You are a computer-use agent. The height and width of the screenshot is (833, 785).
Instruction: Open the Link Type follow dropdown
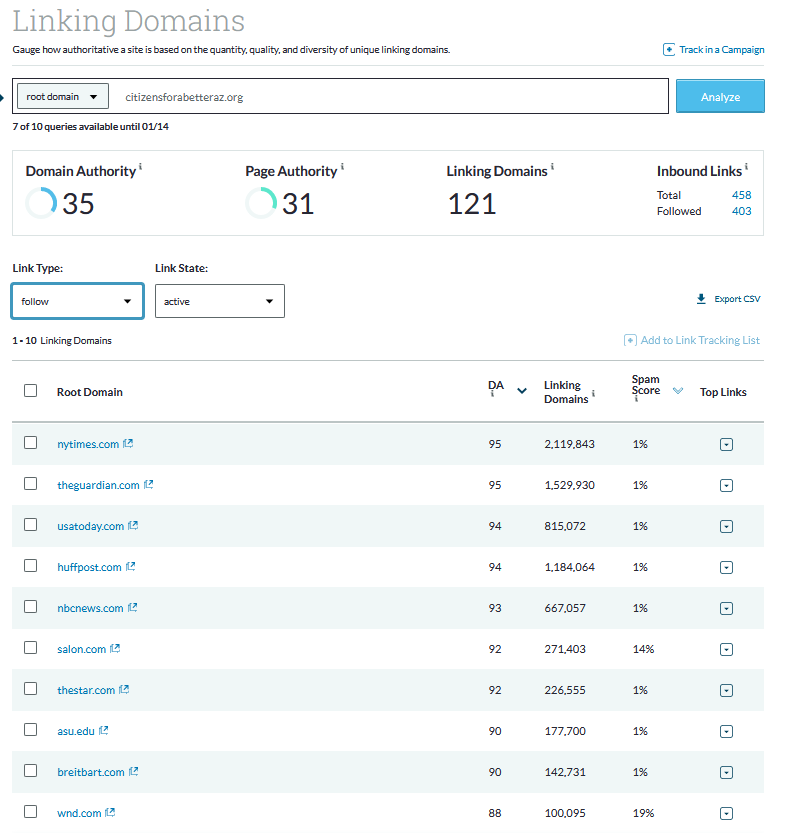[x=78, y=301]
